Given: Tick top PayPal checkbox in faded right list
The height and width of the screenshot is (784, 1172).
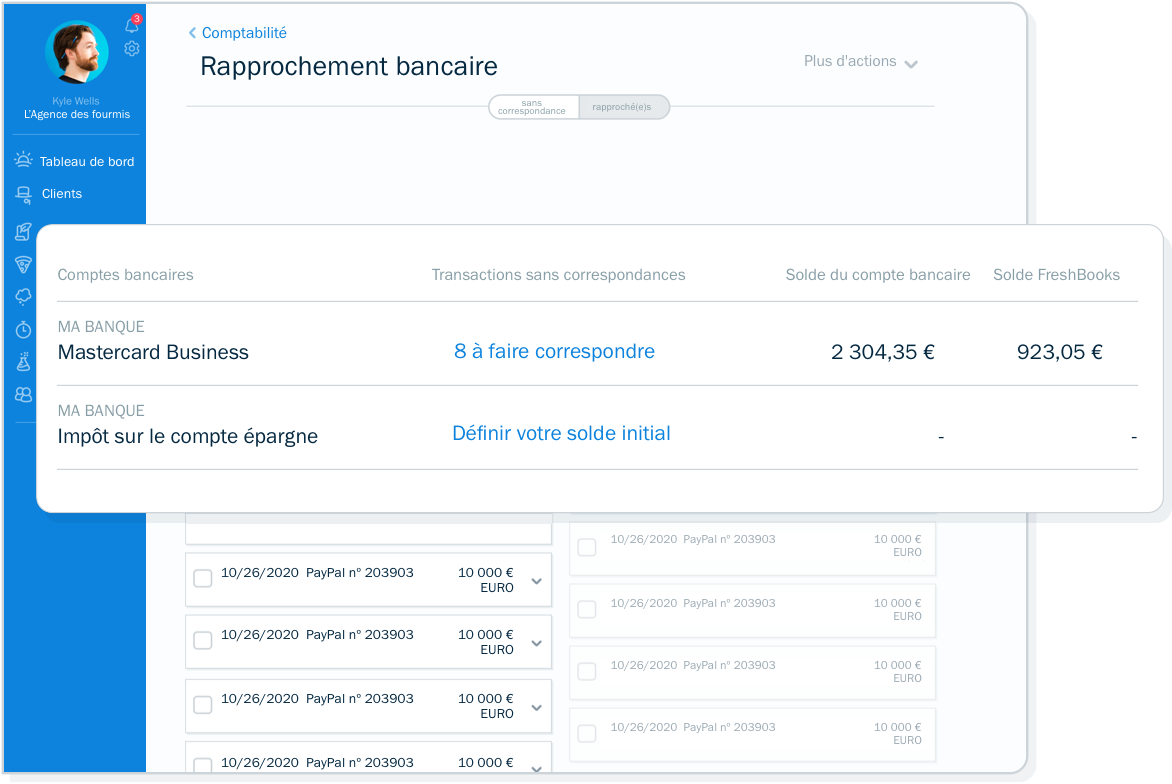Looking at the screenshot, I should [587, 547].
